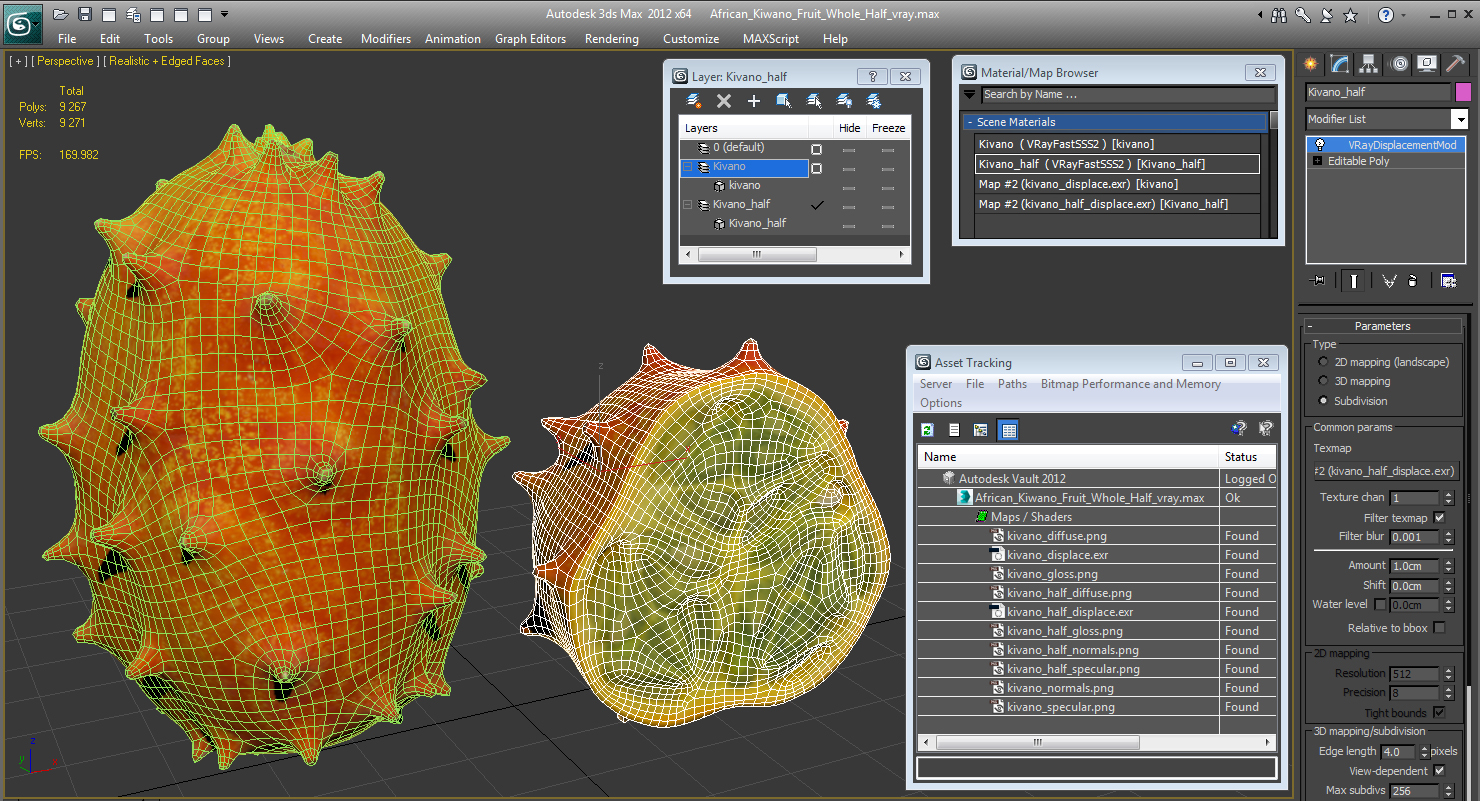1480x801 pixels.
Task: Select 3D mapping radio button
Action: [1324, 381]
